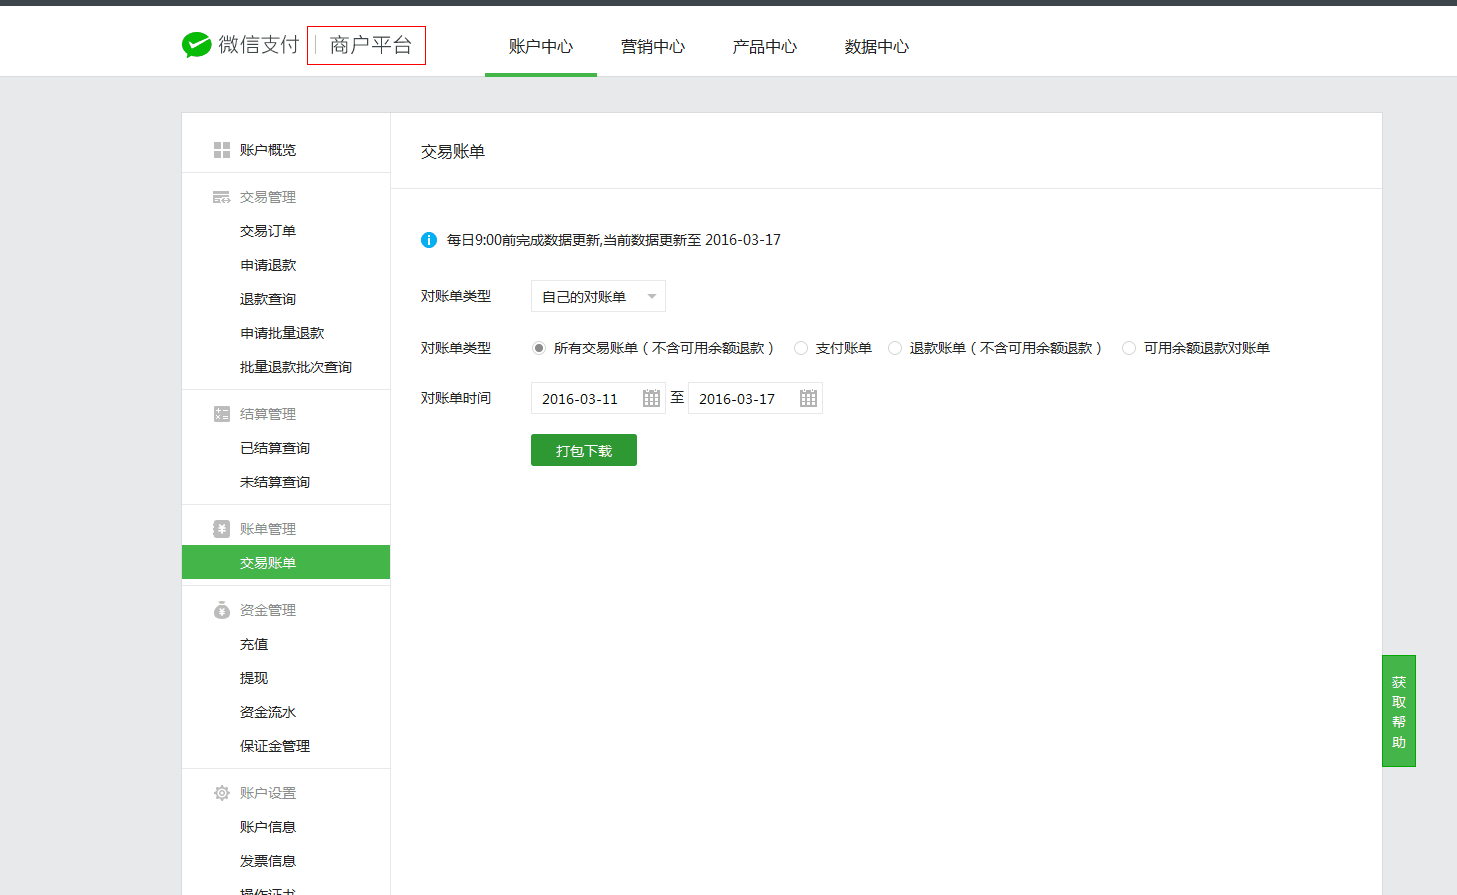Click the 账户概览 grid icon
1457x895 pixels.
click(x=222, y=149)
